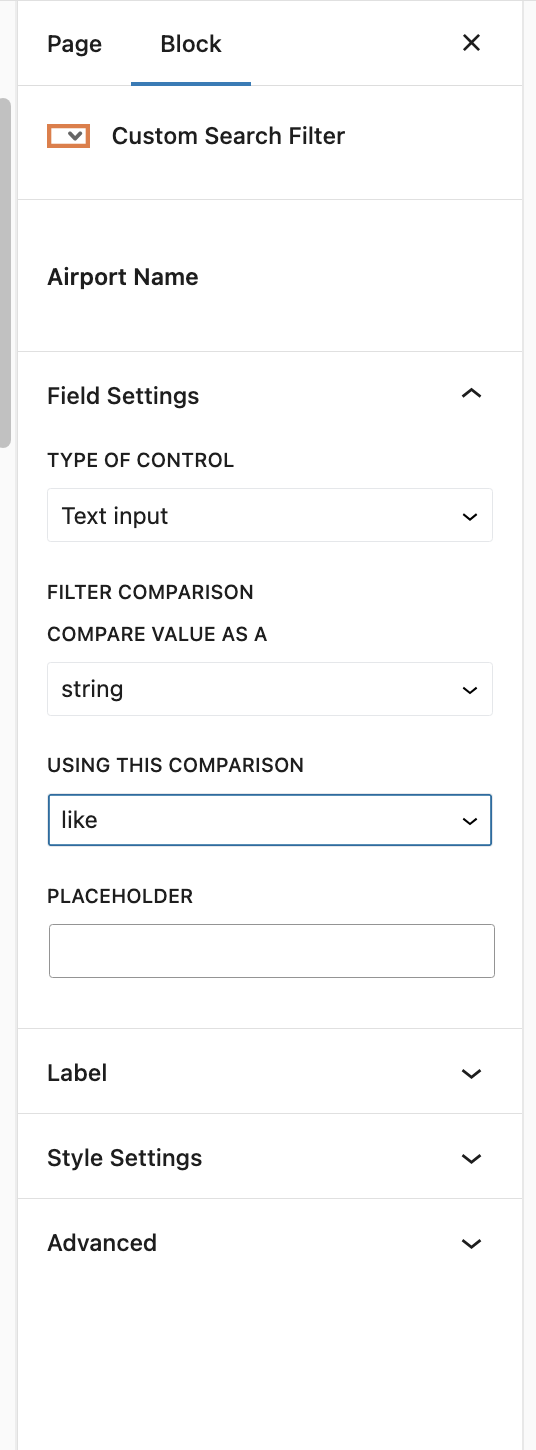This screenshot has height=1450, width=536.
Task: Expand the Advanced panel
Action: coord(270,1242)
